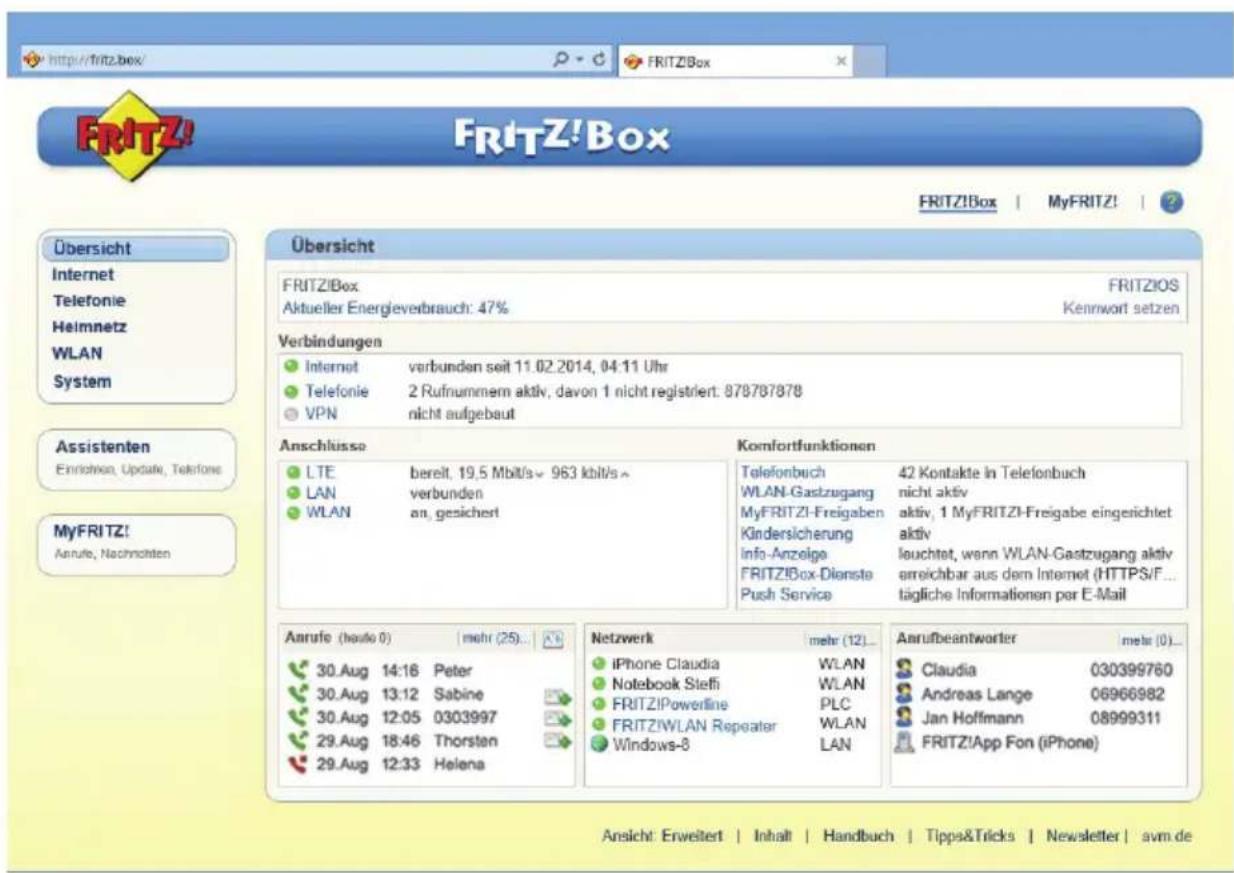
Task: Open the message icon in 0303997 row
Action: click(556, 719)
